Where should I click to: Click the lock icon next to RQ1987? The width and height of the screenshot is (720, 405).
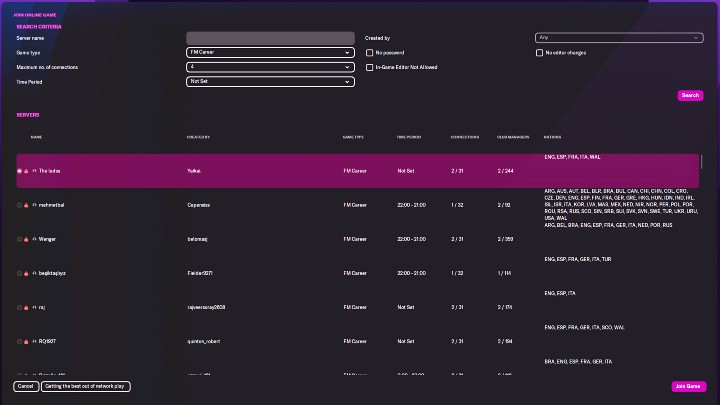tap(26, 341)
